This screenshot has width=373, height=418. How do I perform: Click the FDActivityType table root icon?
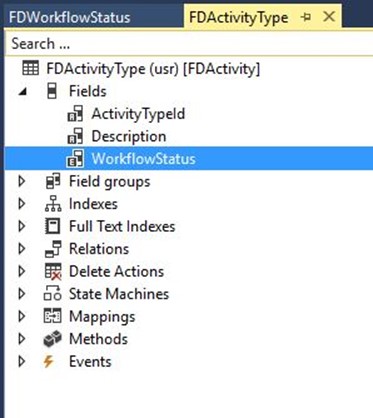click(x=30, y=68)
